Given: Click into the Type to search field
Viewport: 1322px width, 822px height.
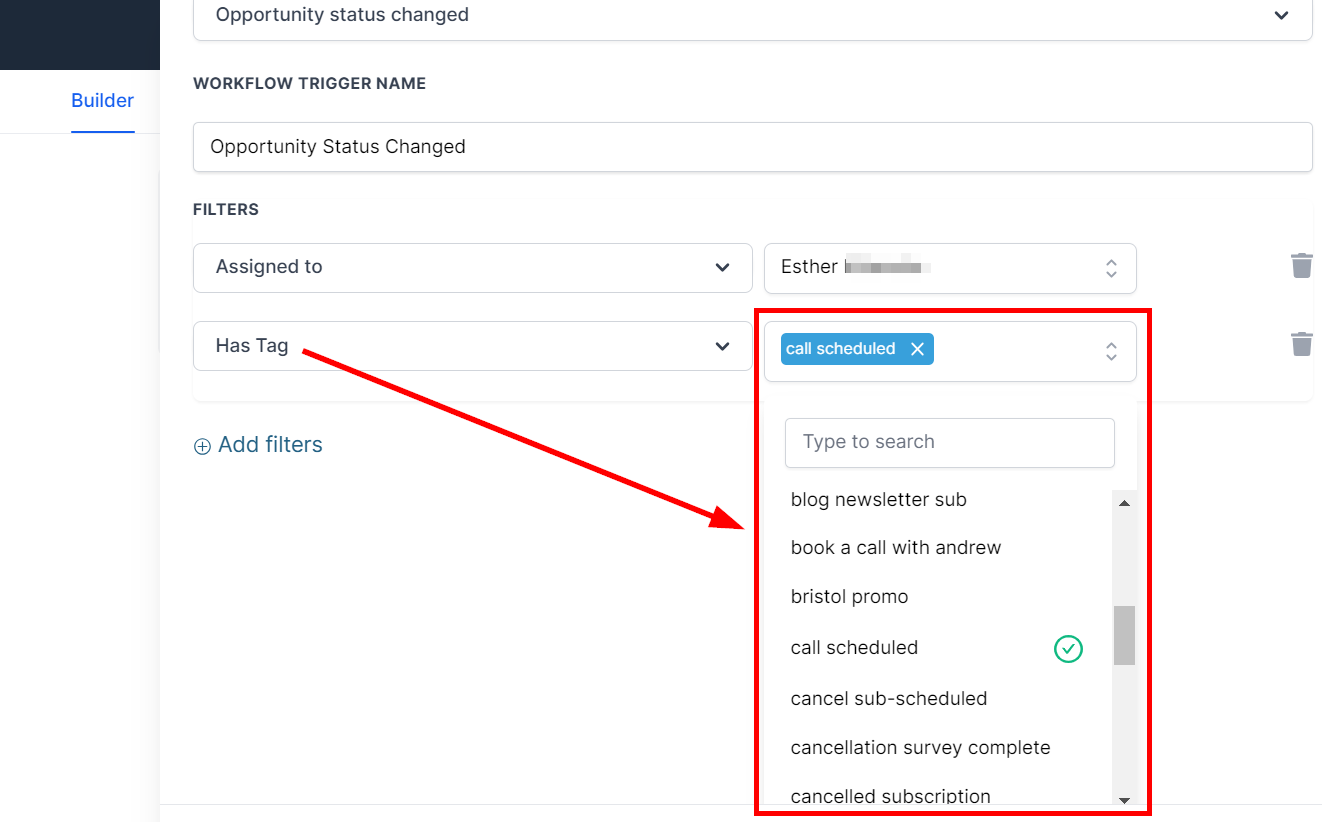Looking at the screenshot, I should tap(949, 442).
